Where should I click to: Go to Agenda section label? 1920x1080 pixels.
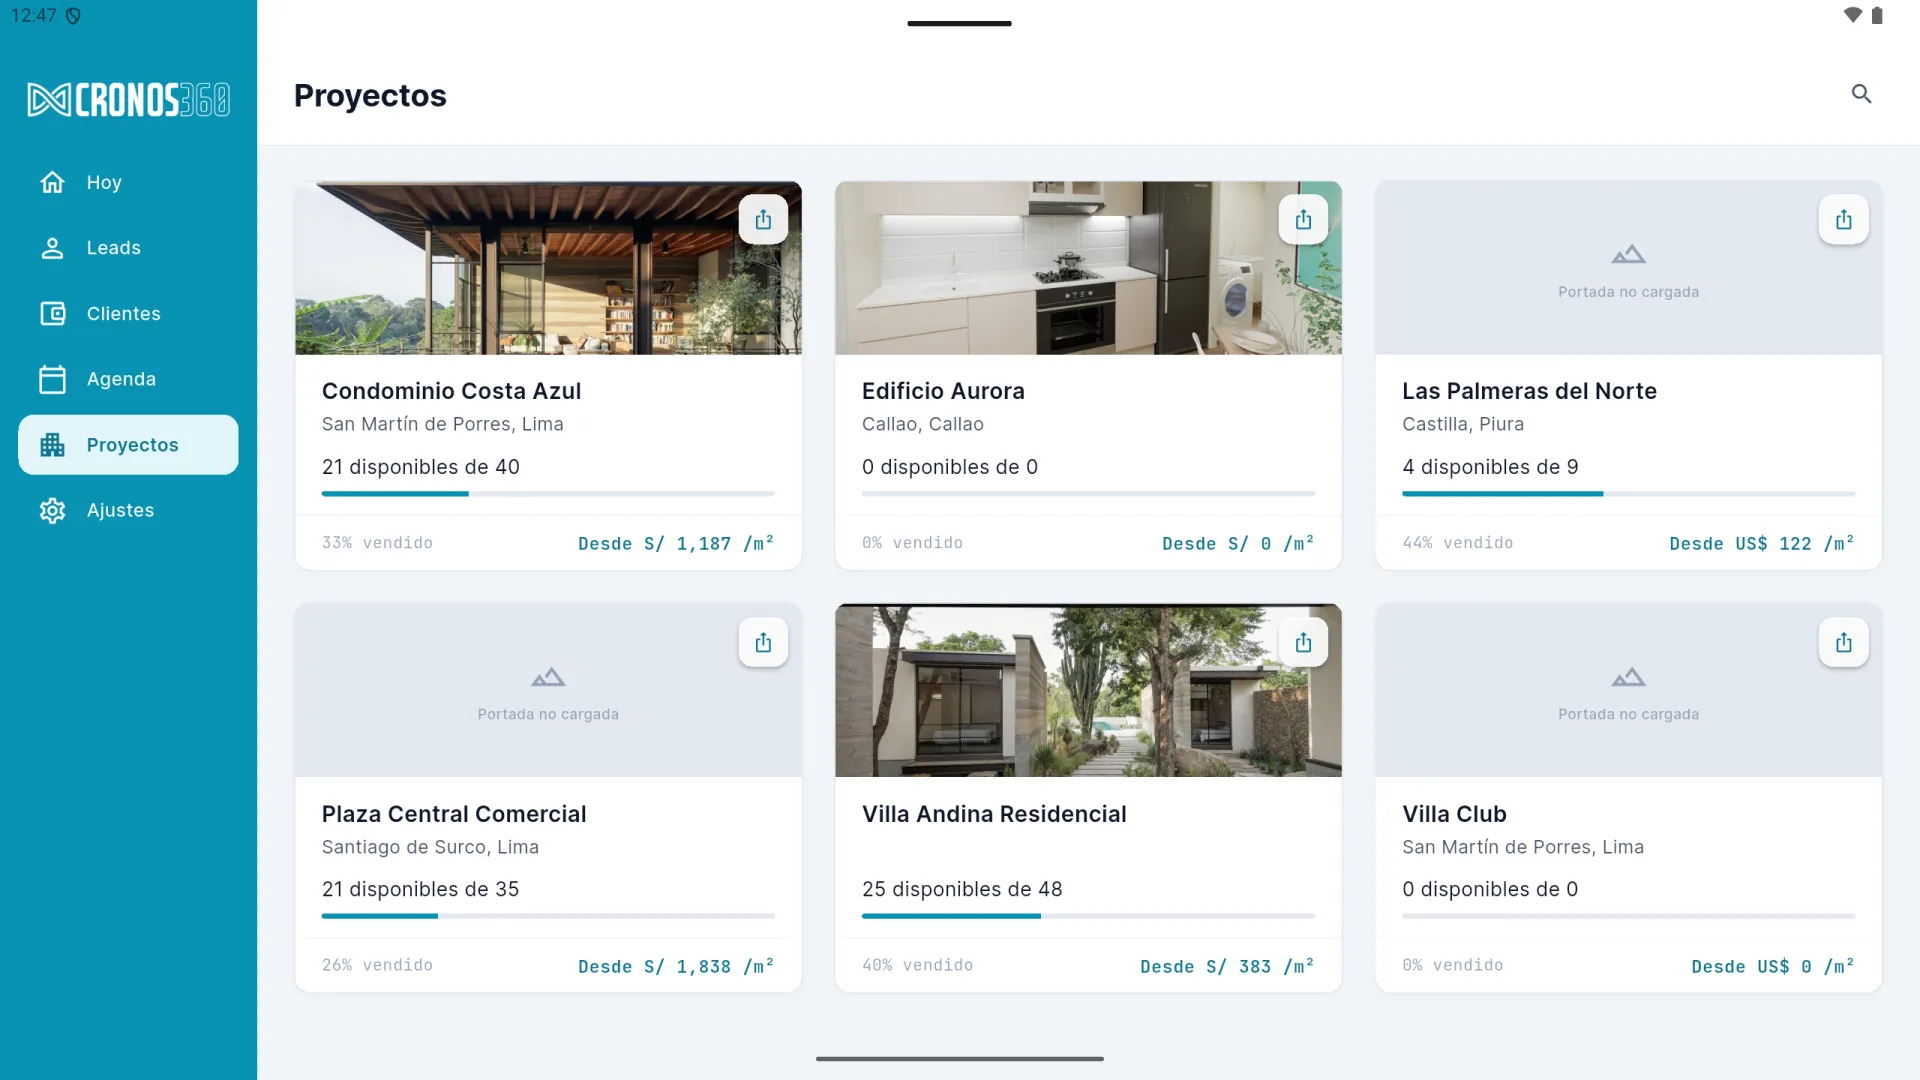click(x=121, y=379)
